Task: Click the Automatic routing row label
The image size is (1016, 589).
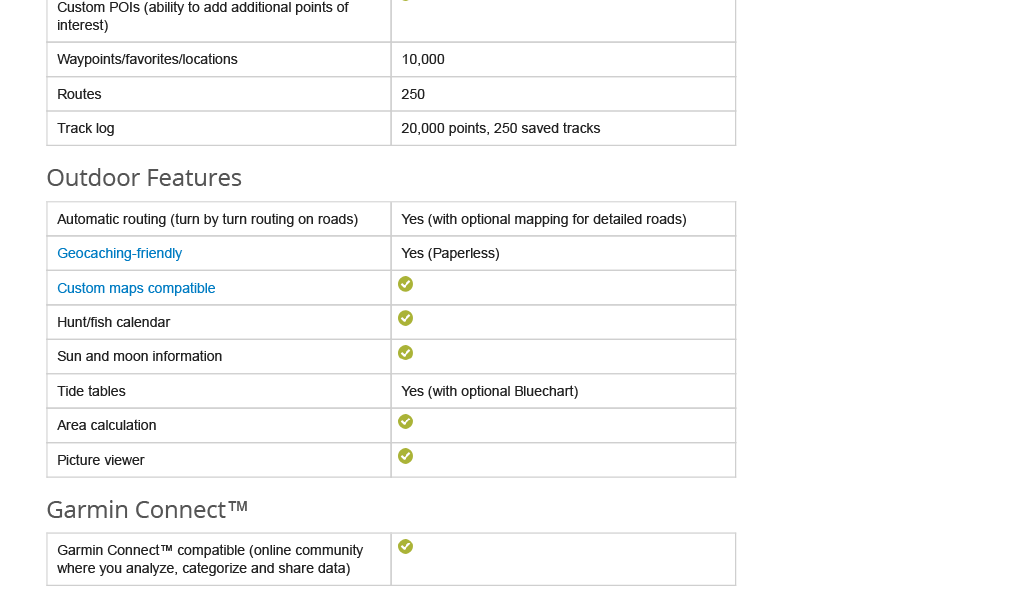Action: (x=207, y=219)
